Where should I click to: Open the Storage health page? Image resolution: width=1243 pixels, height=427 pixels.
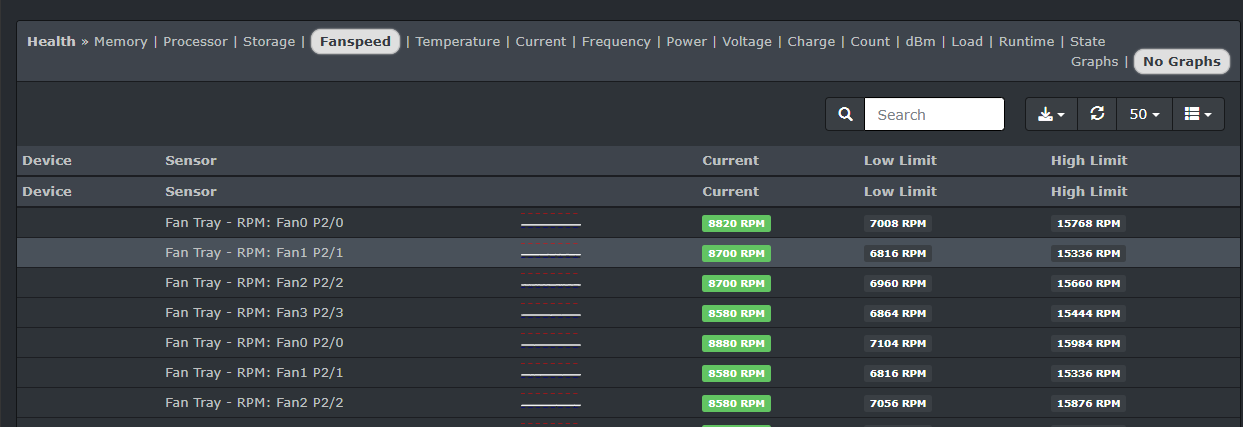click(x=269, y=41)
